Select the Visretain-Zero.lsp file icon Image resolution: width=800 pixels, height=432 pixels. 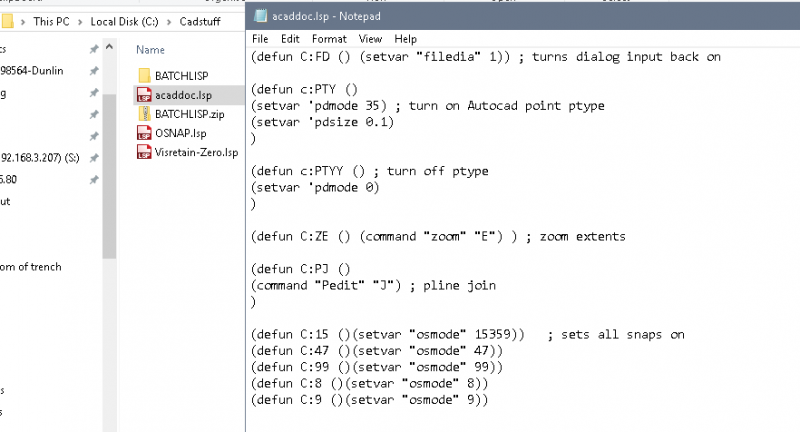(x=143, y=152)
